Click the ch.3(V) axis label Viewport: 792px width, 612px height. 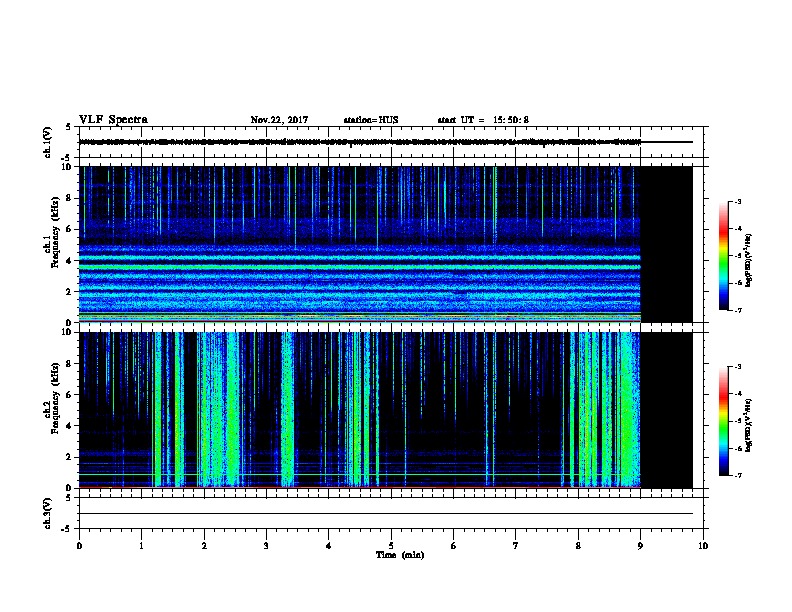point(48,513)
